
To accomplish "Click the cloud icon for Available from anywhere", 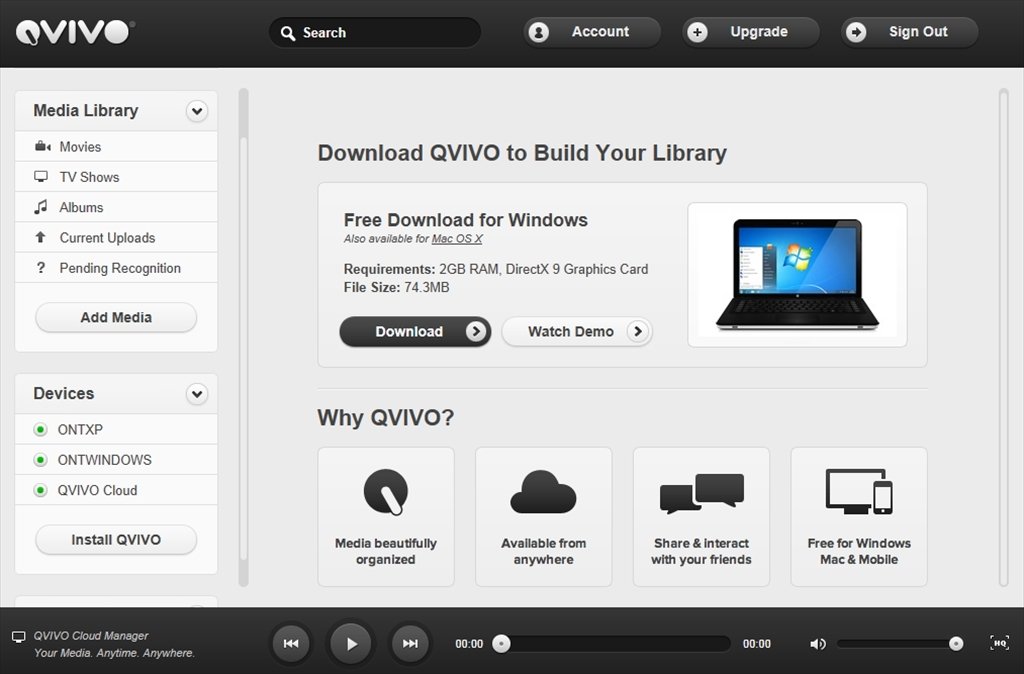I will [x=543, y=492].
